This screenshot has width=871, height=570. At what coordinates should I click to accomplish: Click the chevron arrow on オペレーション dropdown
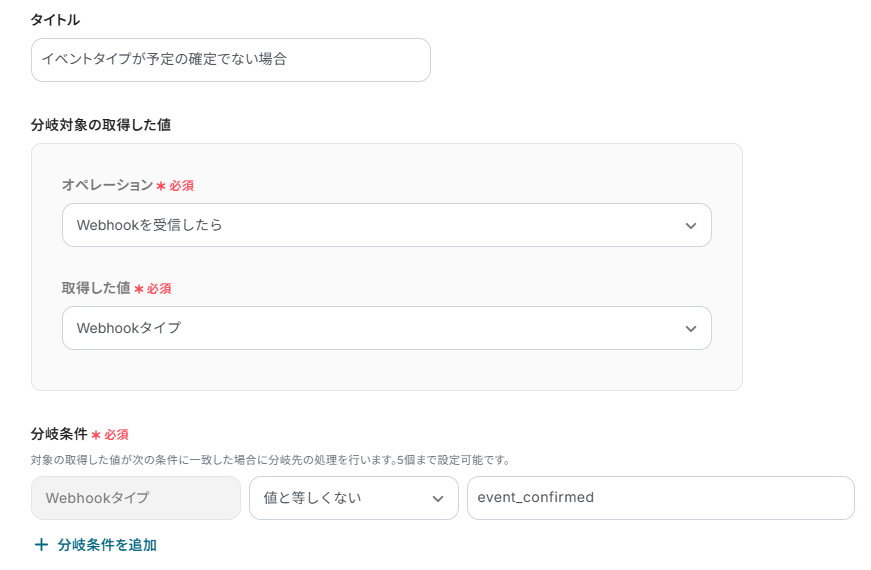690,226
